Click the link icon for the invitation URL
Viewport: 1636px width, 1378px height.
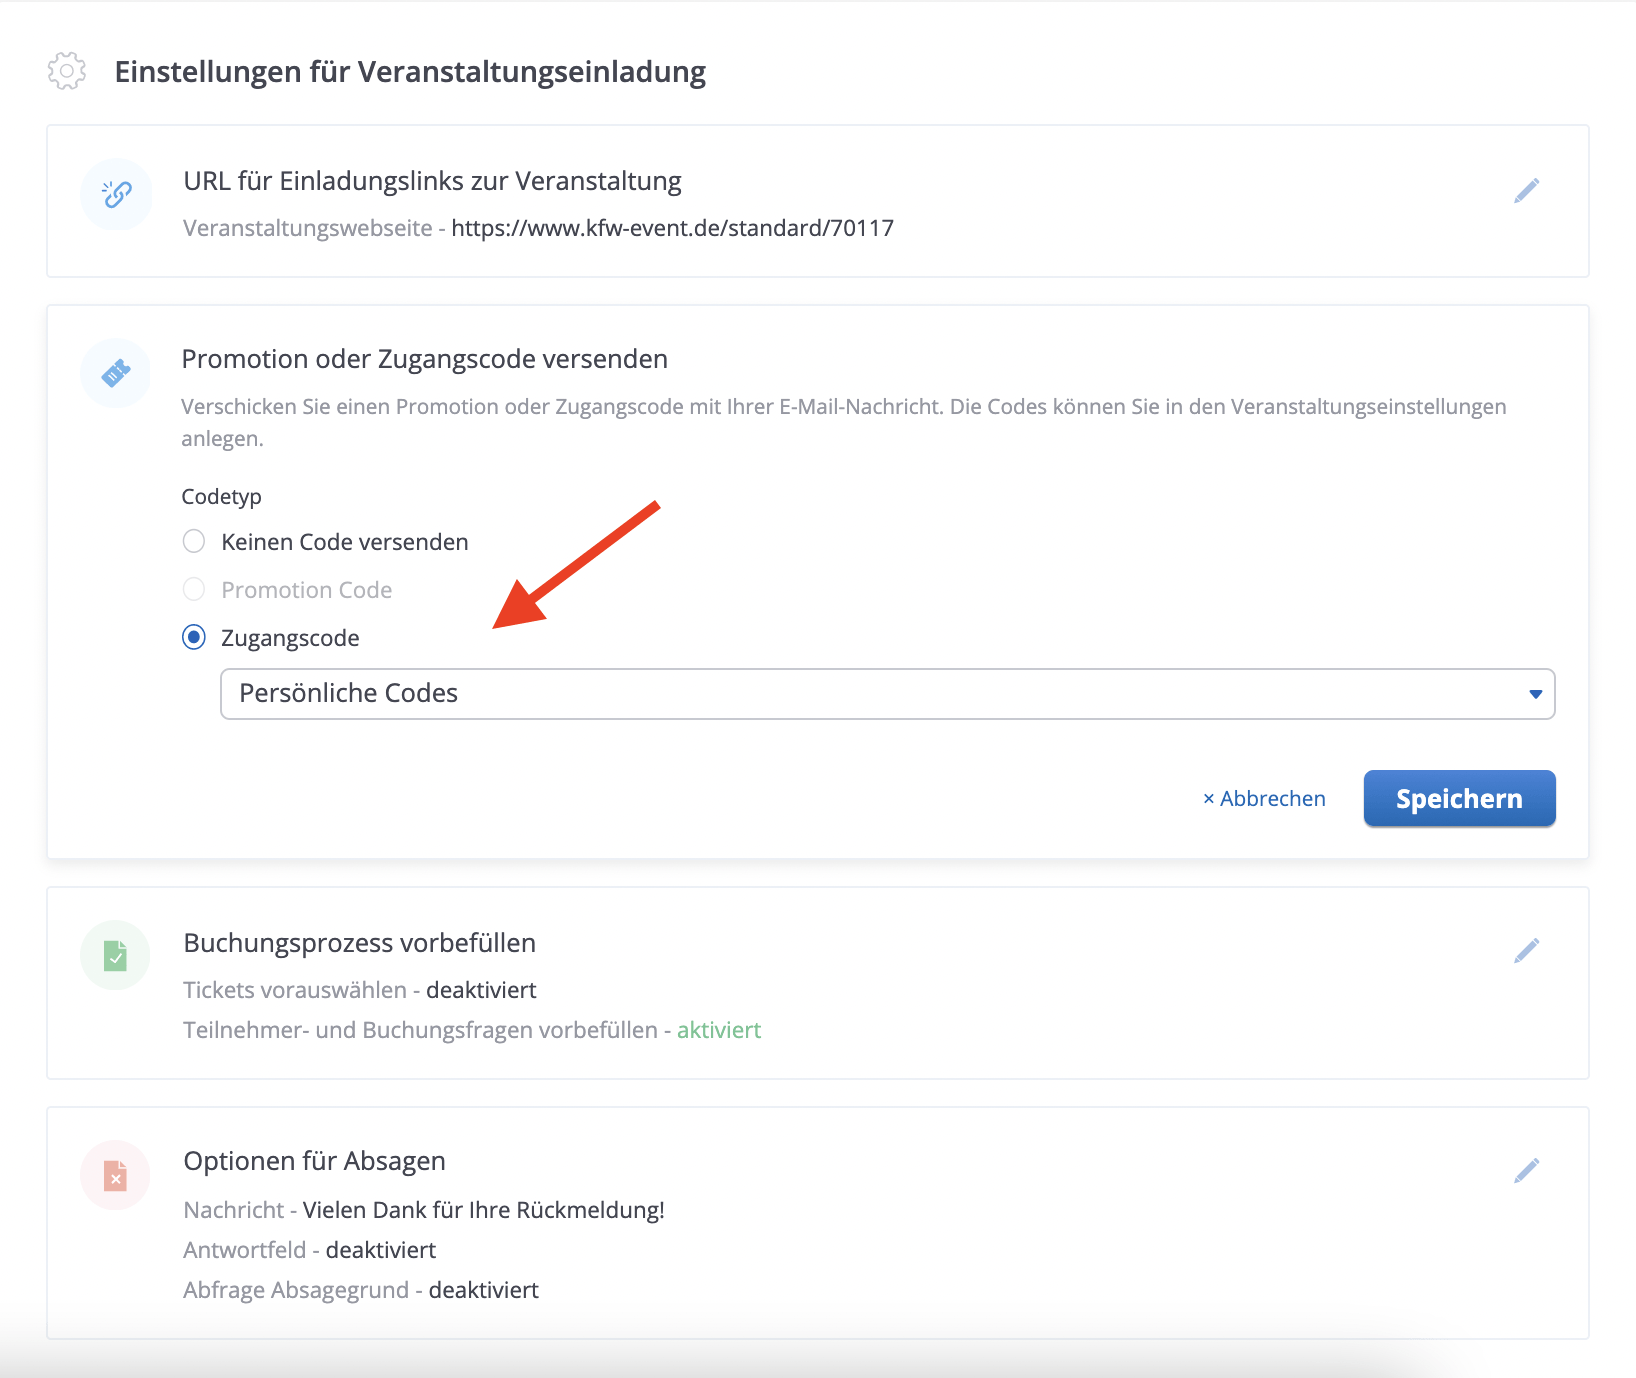(x=117, y=194)
